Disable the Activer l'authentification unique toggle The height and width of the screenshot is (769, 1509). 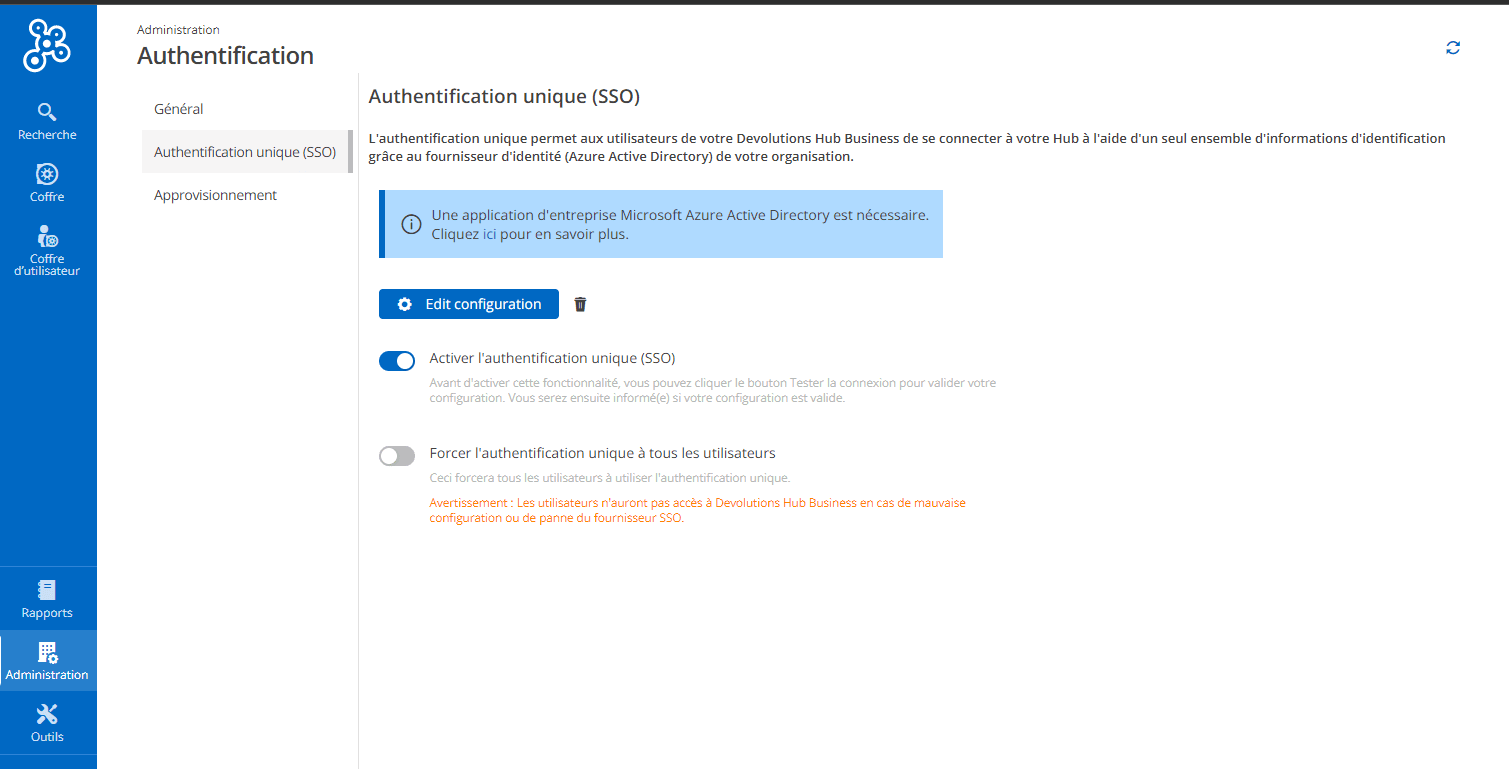[x=397, y=361]
